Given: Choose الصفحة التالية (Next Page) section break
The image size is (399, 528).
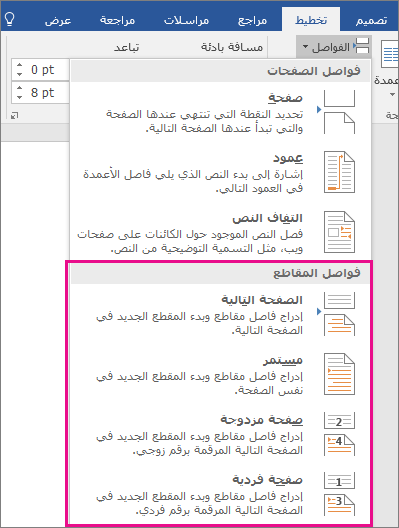Looking at the screenshot, I should 221,315.
